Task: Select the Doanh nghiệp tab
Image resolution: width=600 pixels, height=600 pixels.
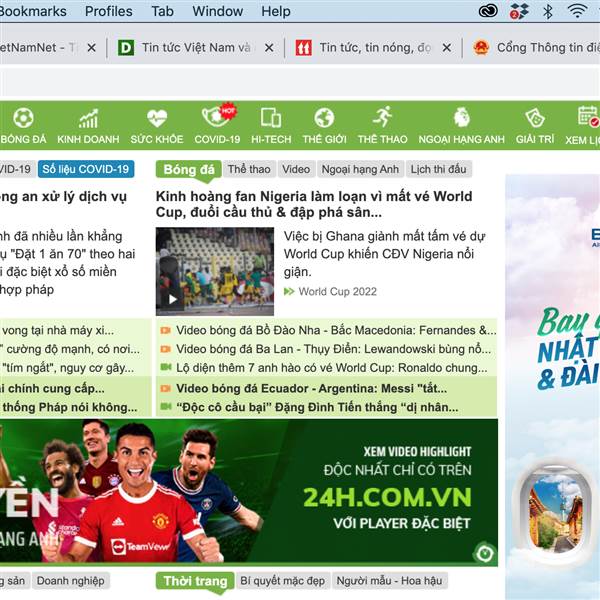Action: pyautogui.click(x=70, y=581)
